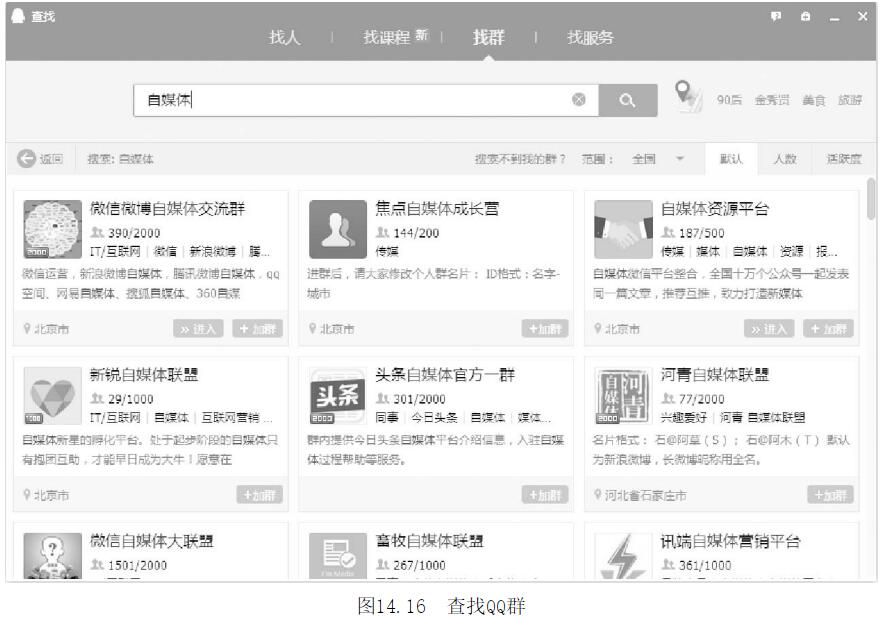The image size is (885, 617).
Task: Click the back arrow icon
Action: (27, 159)
